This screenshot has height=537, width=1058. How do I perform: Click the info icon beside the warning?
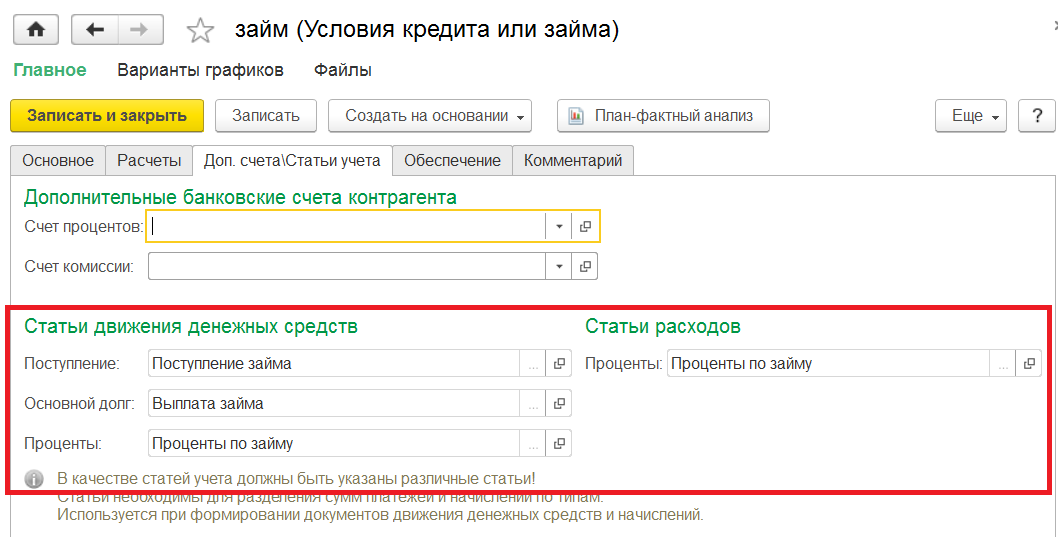pyautogui.click(x=34, y=480)
